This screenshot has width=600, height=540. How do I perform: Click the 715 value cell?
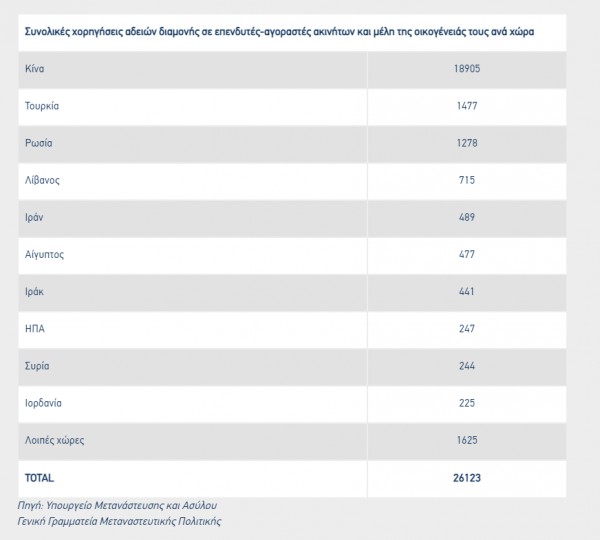[x=466, y=180]
